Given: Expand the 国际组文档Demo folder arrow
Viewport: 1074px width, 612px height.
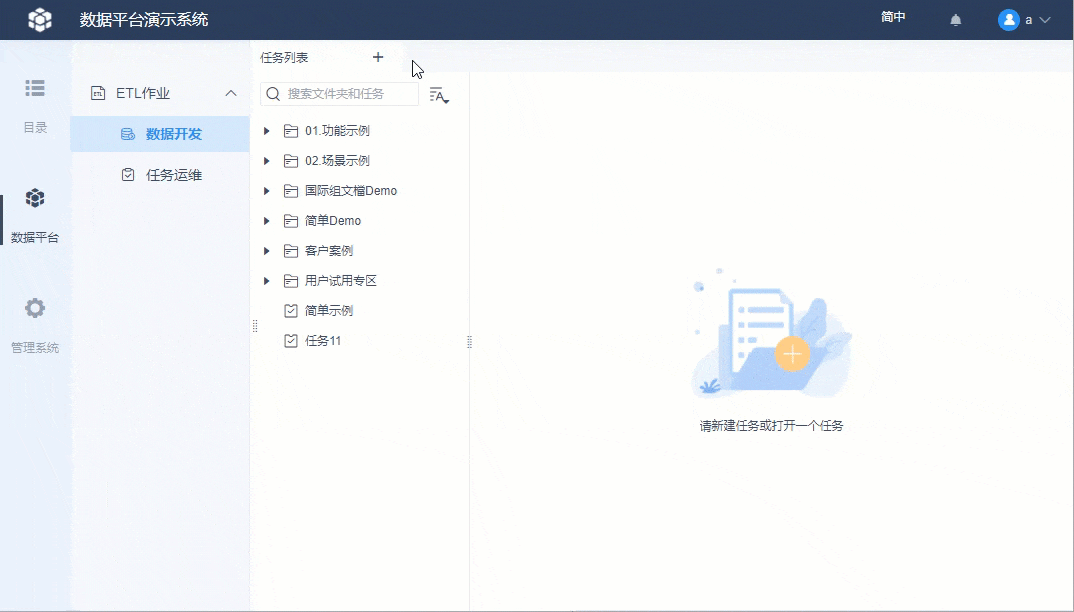Looking at the screenshot, I should pos(266,191).
